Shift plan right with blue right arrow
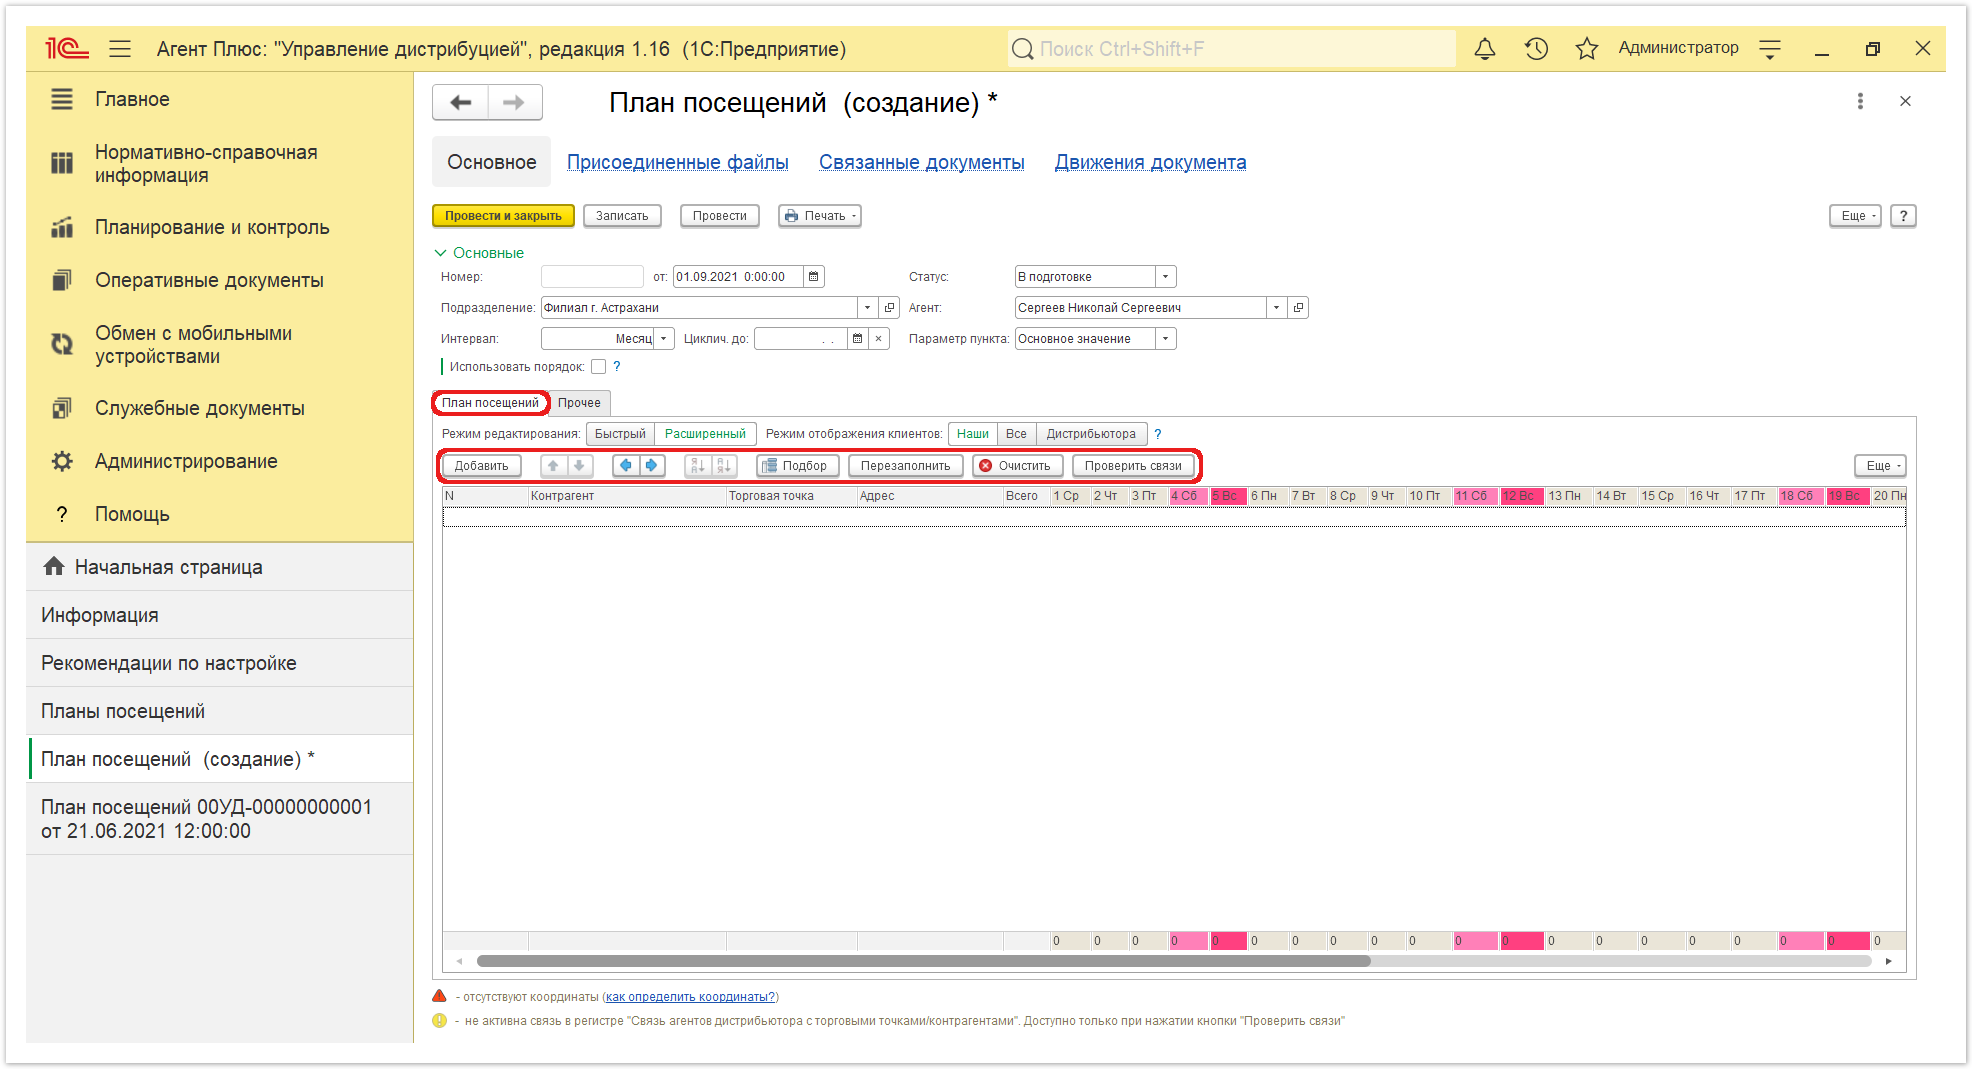 (652, 466)
